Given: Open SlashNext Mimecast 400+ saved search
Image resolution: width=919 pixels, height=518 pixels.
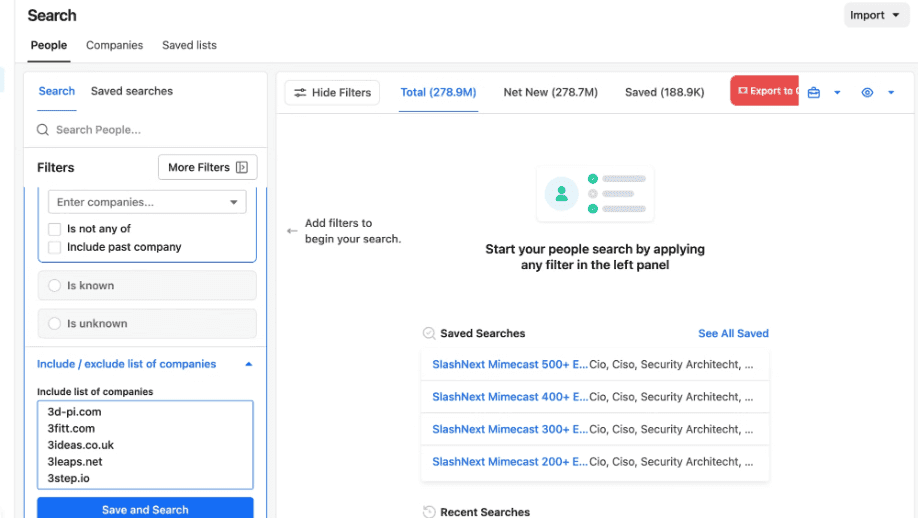Looking at the screenshot, I should [x=595, y=397].
